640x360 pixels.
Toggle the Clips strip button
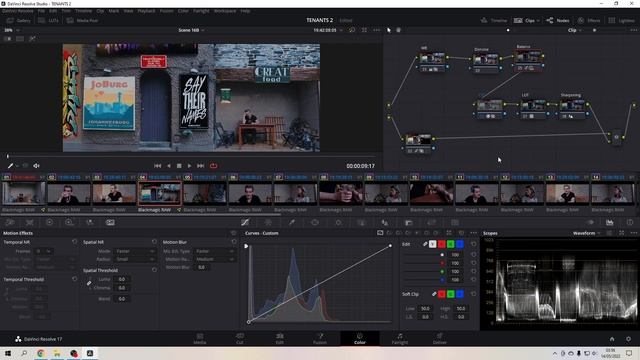[526, 20]
